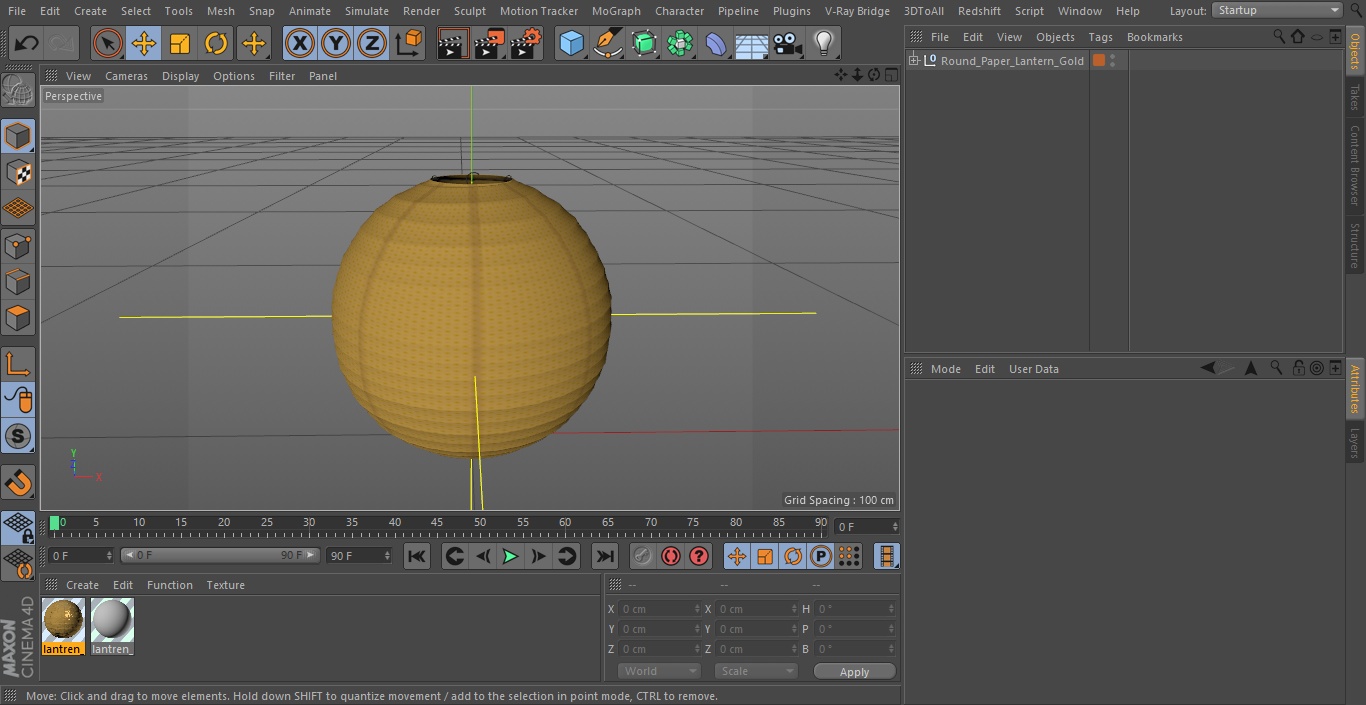This screenshot has width=1366, height=705.
Task: Add a Floor environment object
Action: pos(752,44)
